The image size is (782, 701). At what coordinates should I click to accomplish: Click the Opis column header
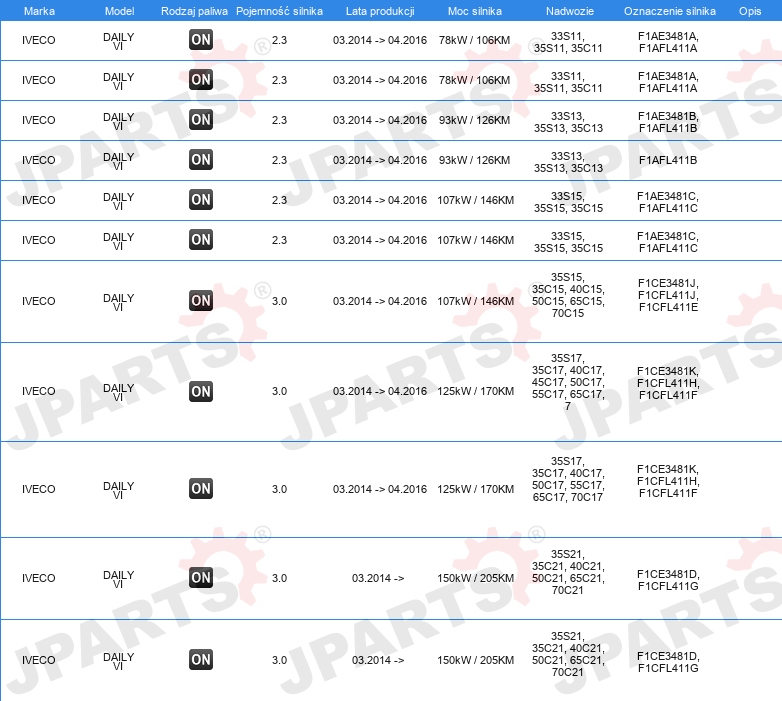pyautogui.click(x=750, y=11)
